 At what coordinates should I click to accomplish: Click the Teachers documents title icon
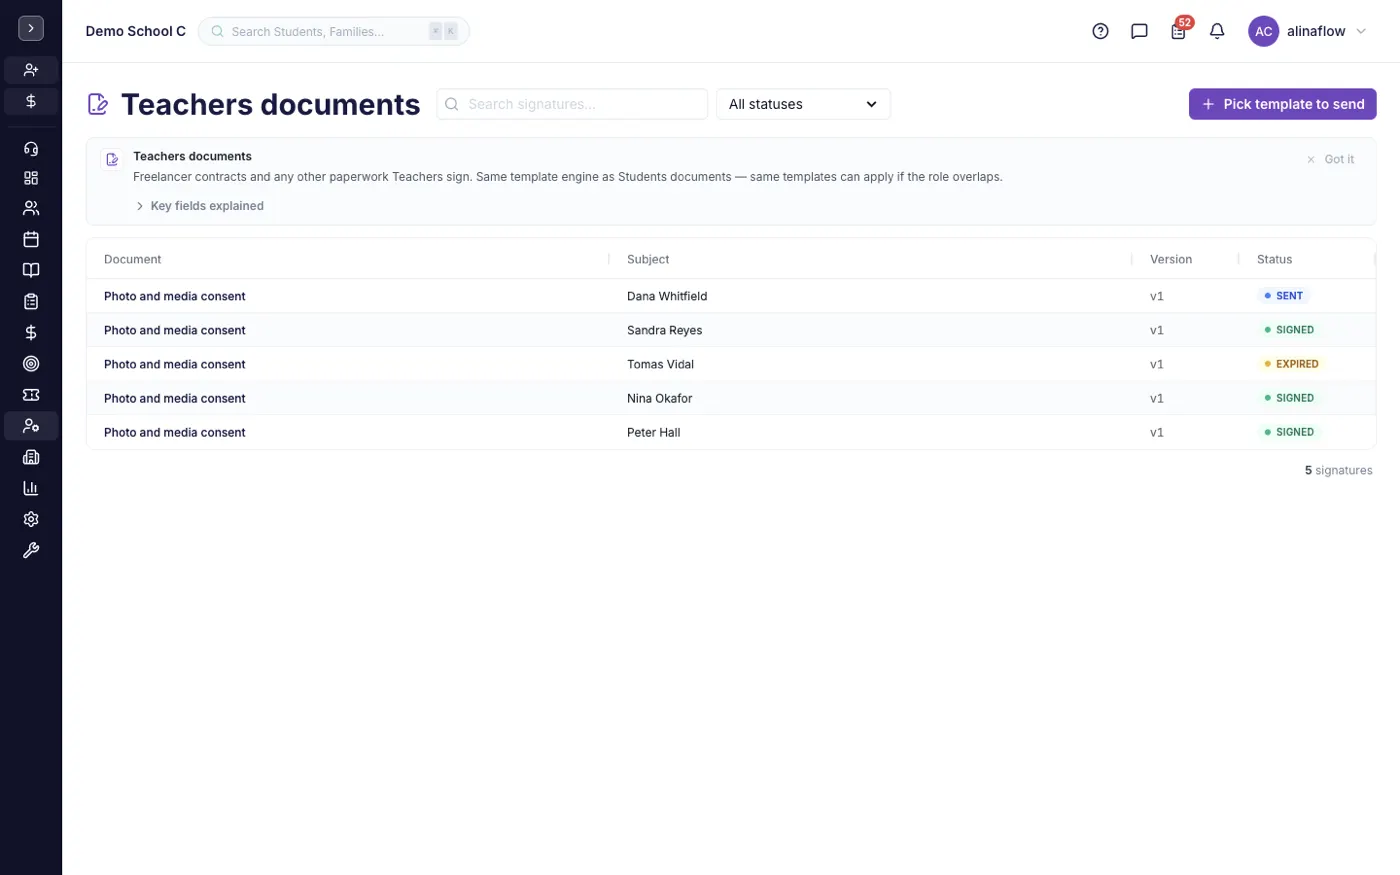pos(98,104)
